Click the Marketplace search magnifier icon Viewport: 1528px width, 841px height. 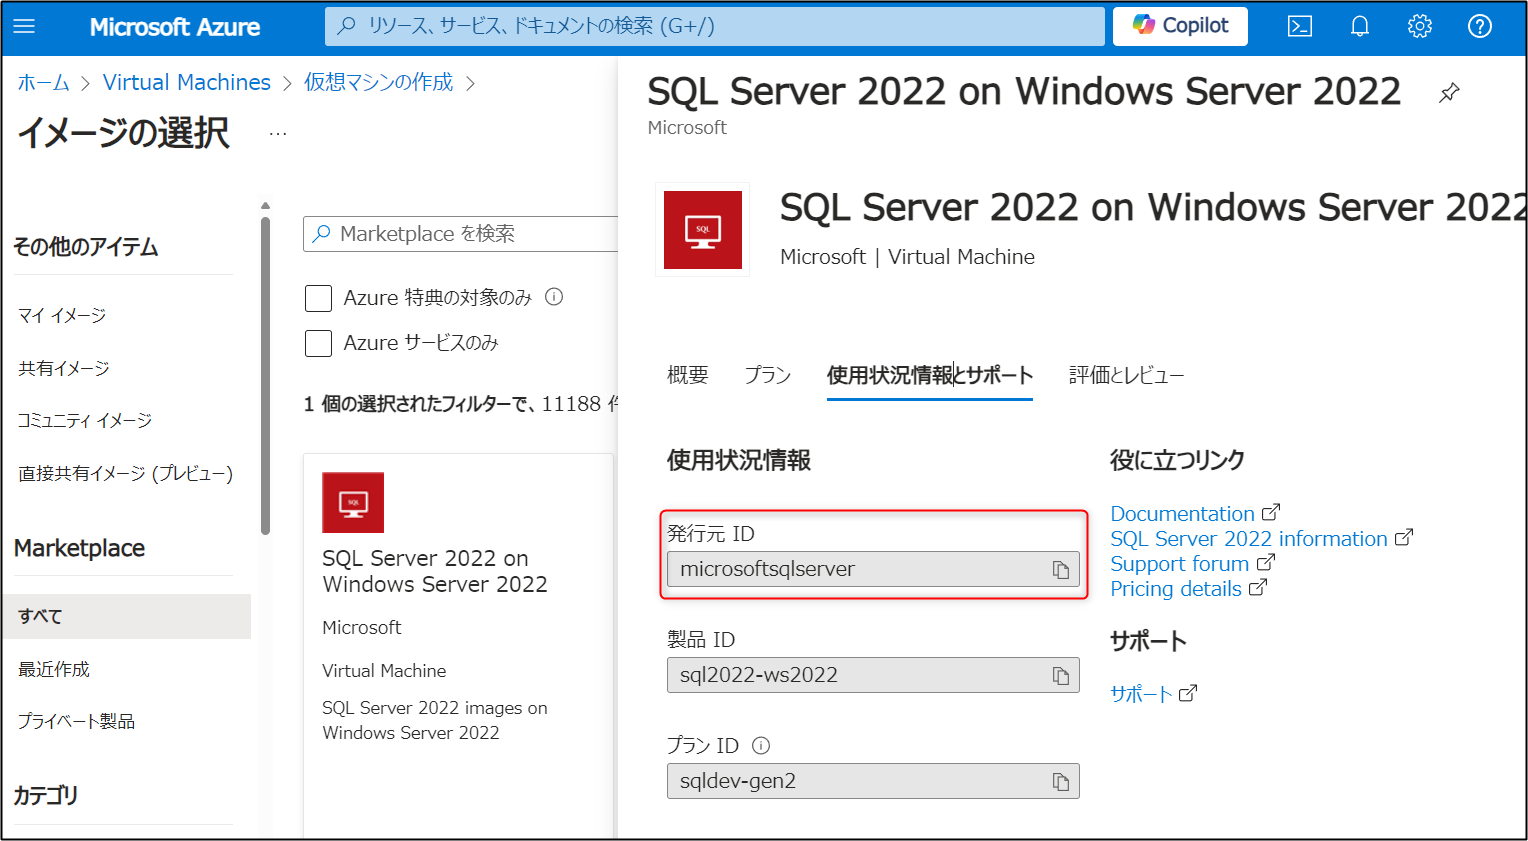pyautogui.click(x=321, y=234)
